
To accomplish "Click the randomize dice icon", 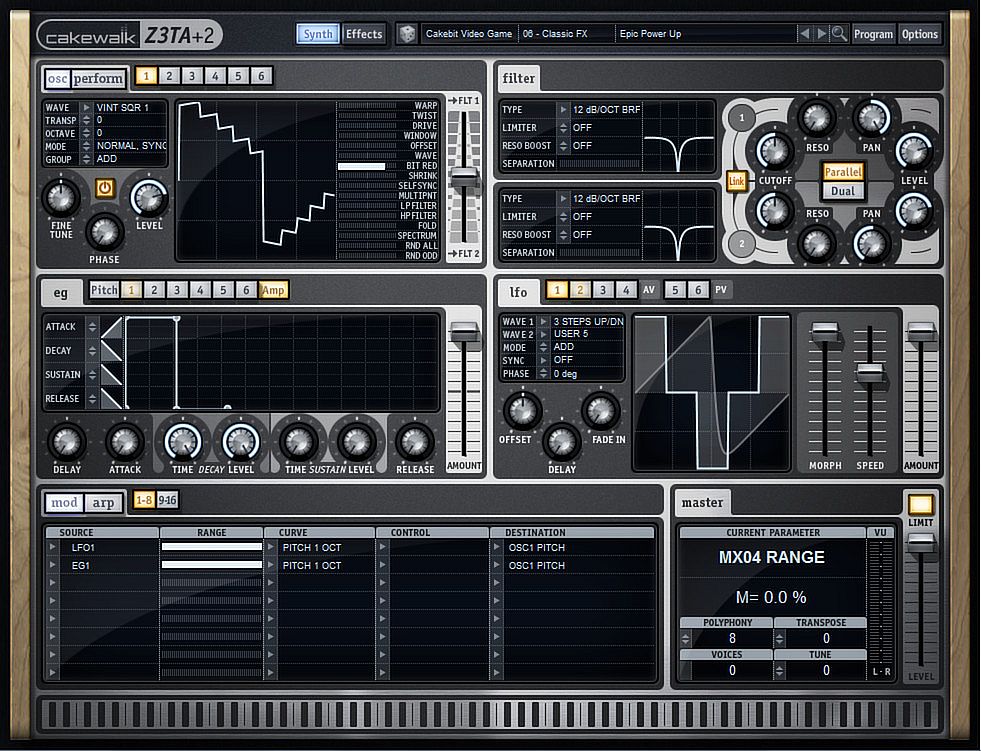I will [407, 34].
